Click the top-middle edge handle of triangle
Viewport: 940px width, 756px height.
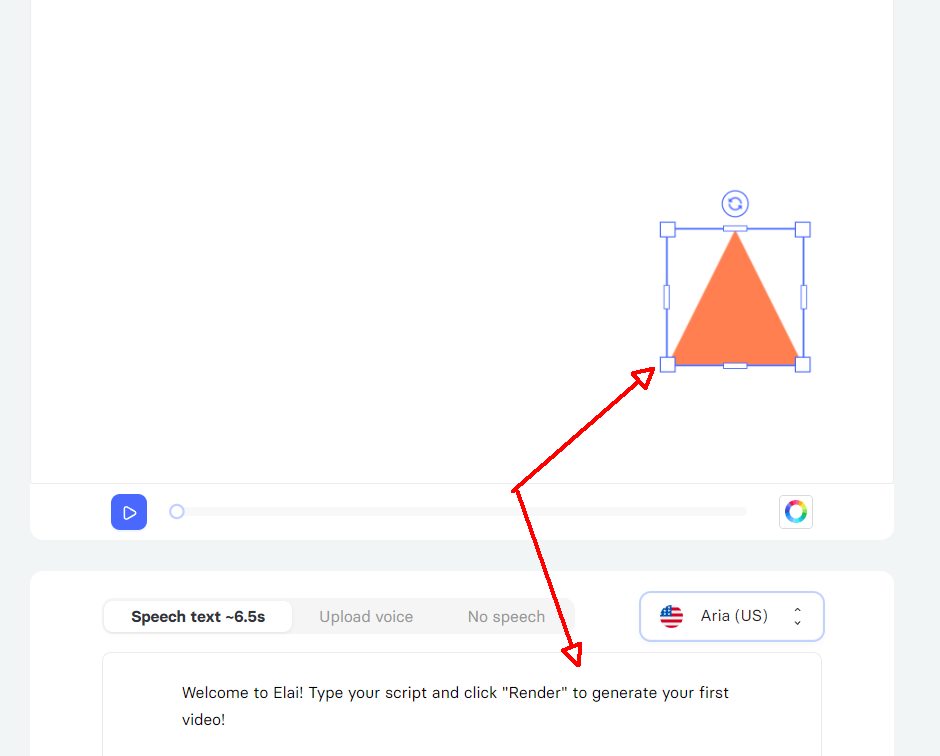[x=735, y=228]
